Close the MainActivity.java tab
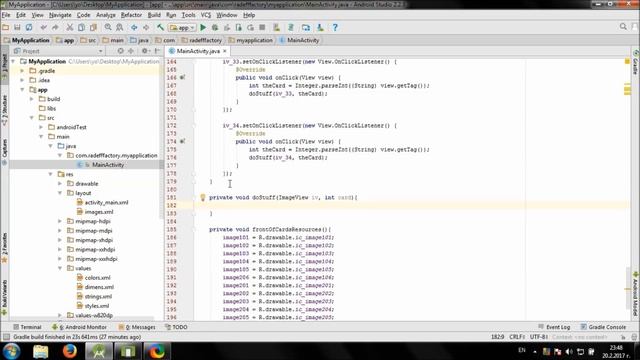Screen dimensions: 640x360 pyautogui.click(x=224, y=51)
